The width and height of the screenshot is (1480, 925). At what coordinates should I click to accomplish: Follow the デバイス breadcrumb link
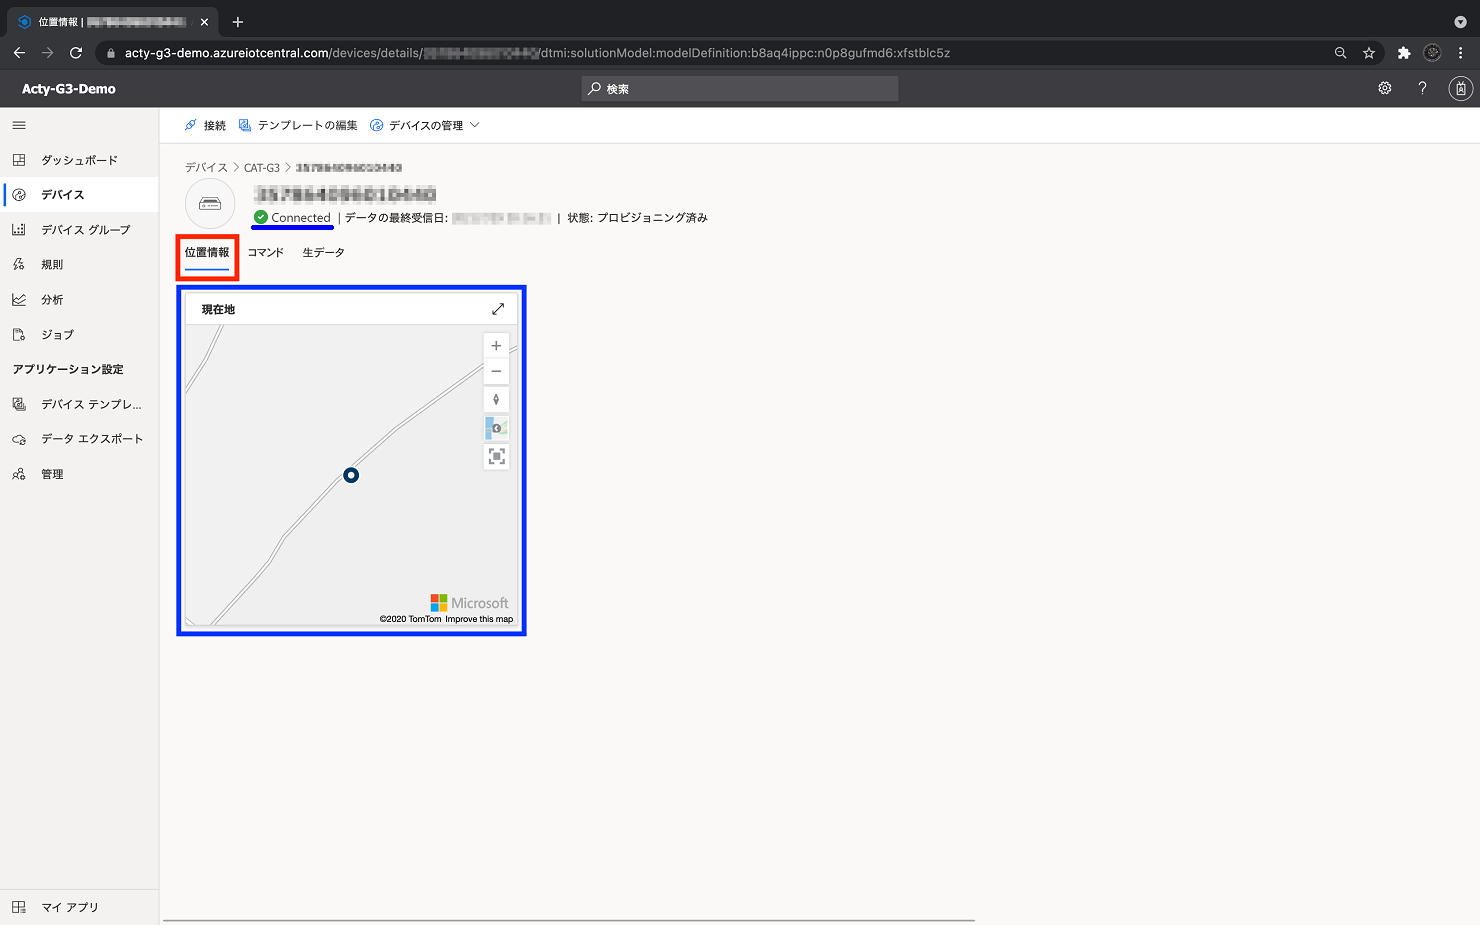click(206, 167)
